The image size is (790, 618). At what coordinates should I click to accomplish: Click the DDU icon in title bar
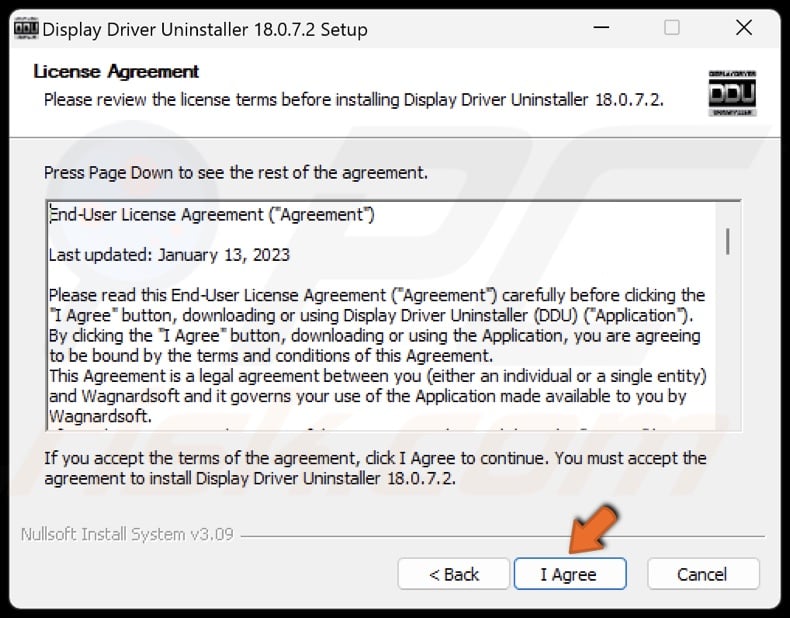pyautogui.click(x=26, y=28)
